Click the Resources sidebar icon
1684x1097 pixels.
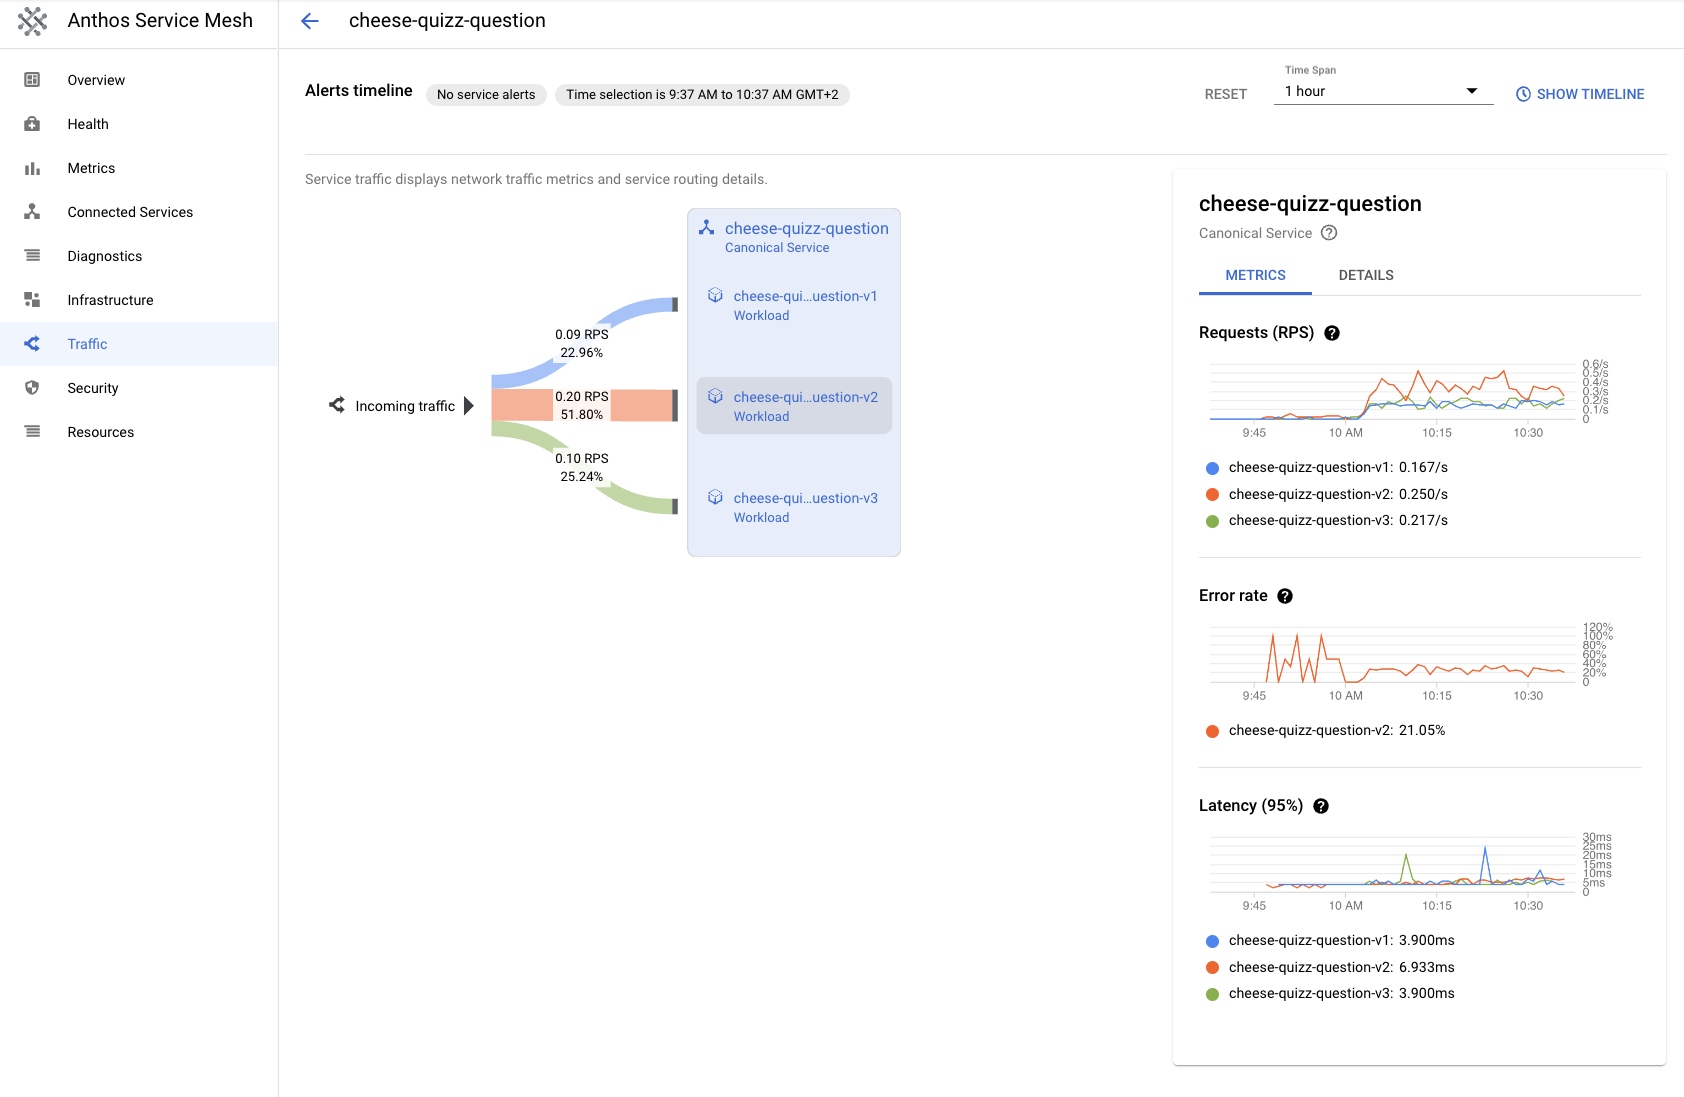coord(32,432)
